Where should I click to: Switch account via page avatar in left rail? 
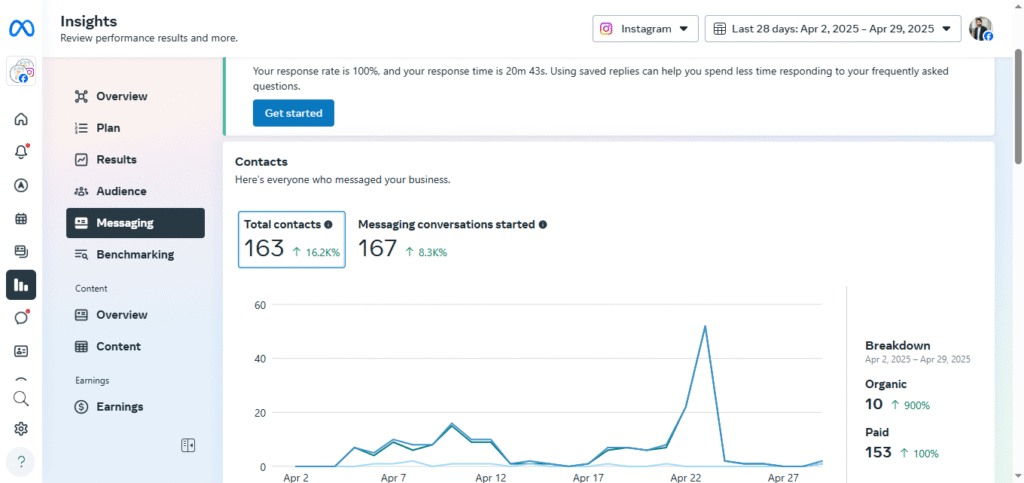pyautogui.click(x=21, y=72)
